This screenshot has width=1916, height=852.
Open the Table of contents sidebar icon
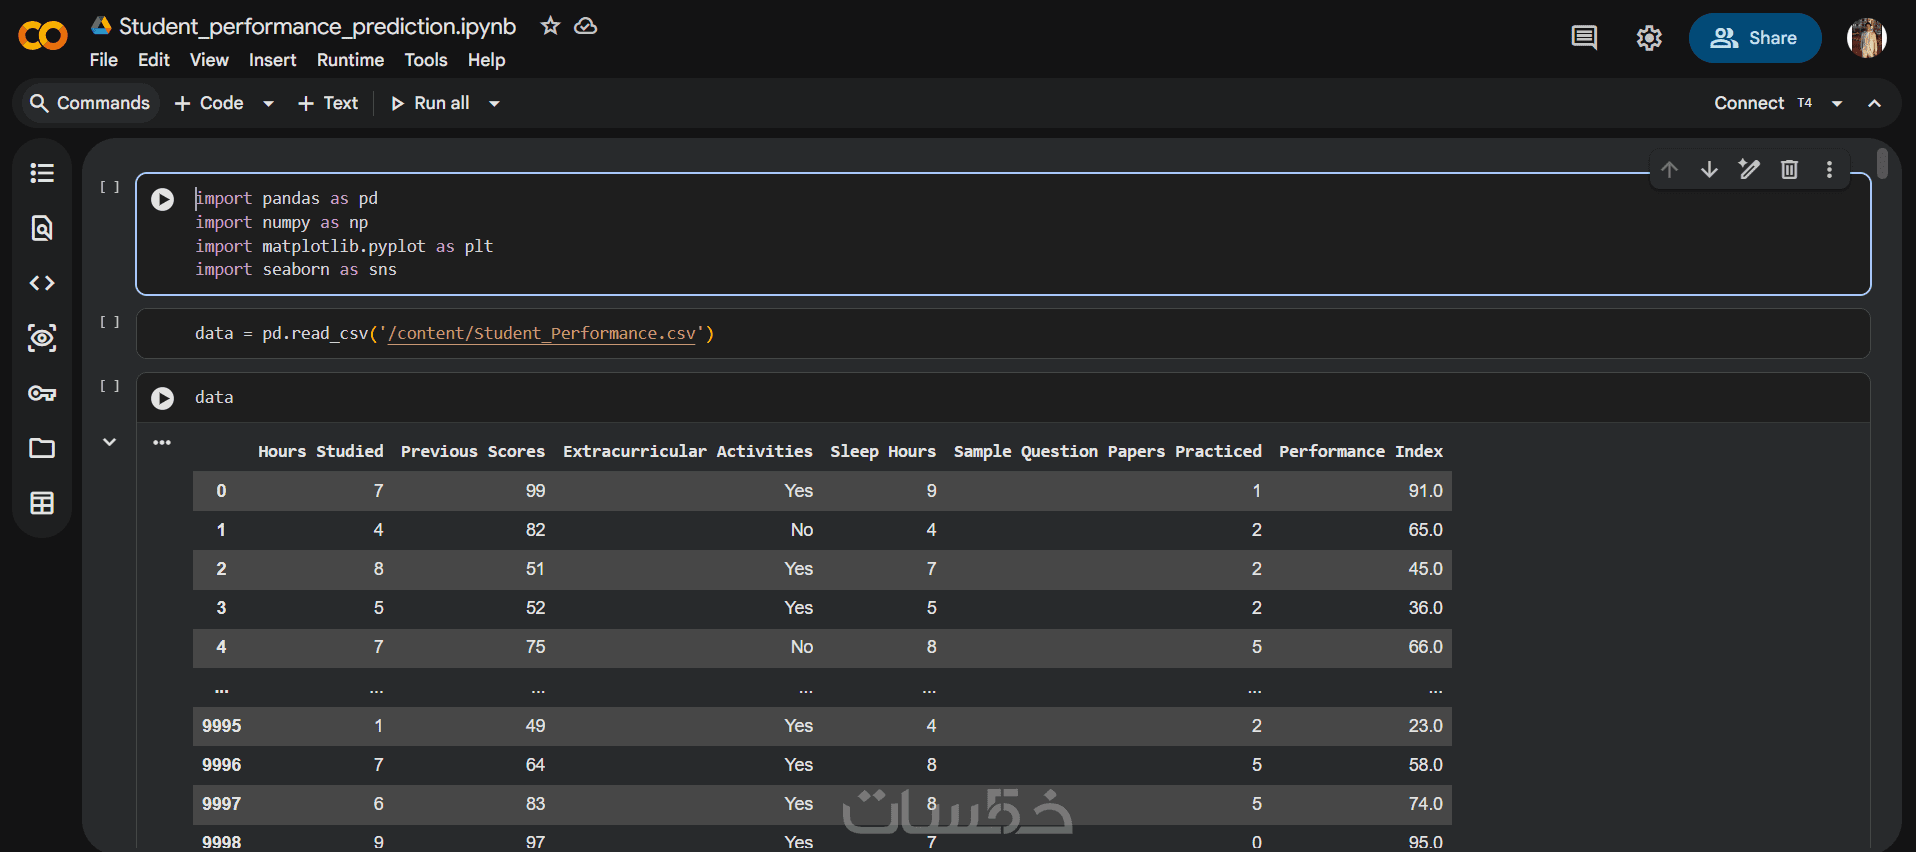pyautogui.click(x=42, y=173)
